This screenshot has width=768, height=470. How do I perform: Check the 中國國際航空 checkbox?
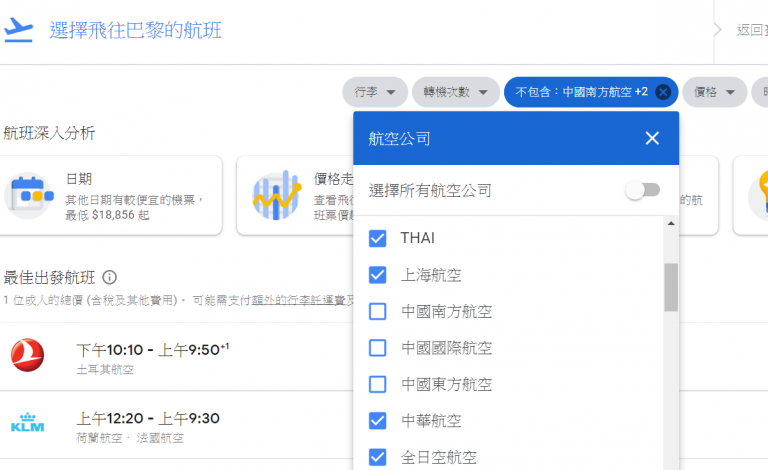pos(378,348)
